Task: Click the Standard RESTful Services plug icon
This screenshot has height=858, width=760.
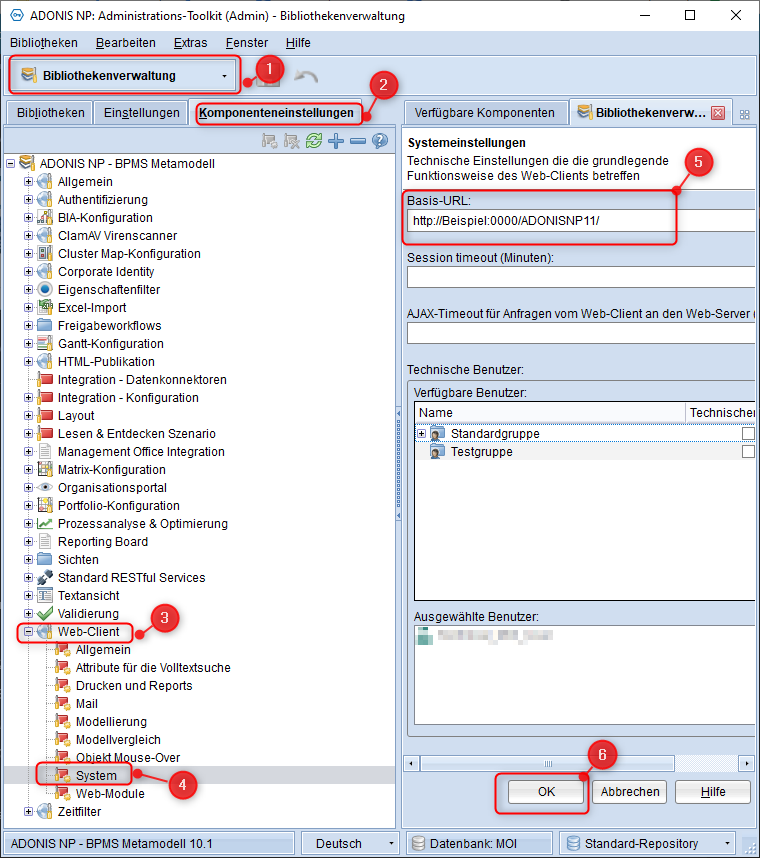Action: pos(45,577)
